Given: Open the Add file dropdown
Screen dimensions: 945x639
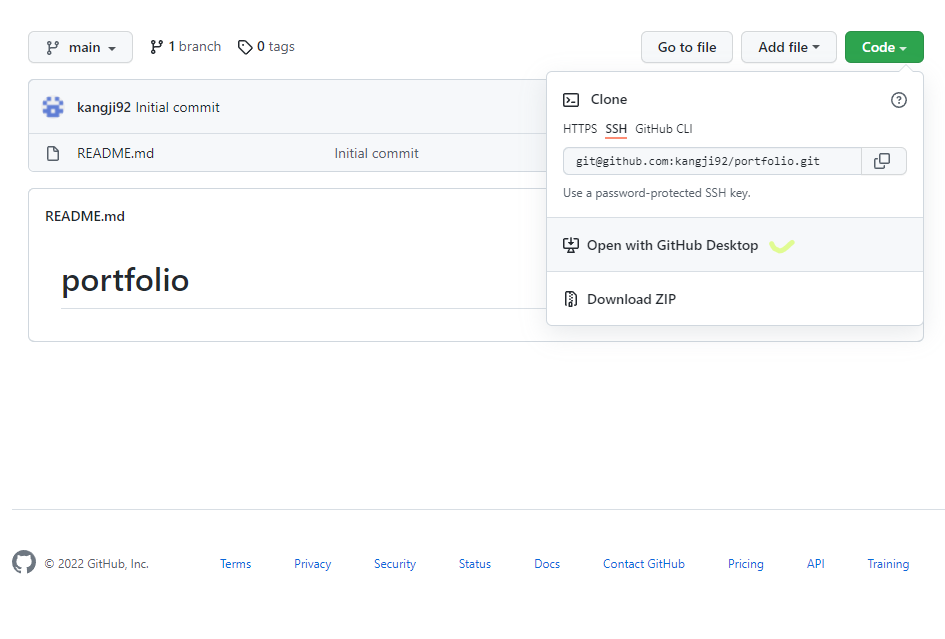Looking at the screenshot, I should click(788, 47).
